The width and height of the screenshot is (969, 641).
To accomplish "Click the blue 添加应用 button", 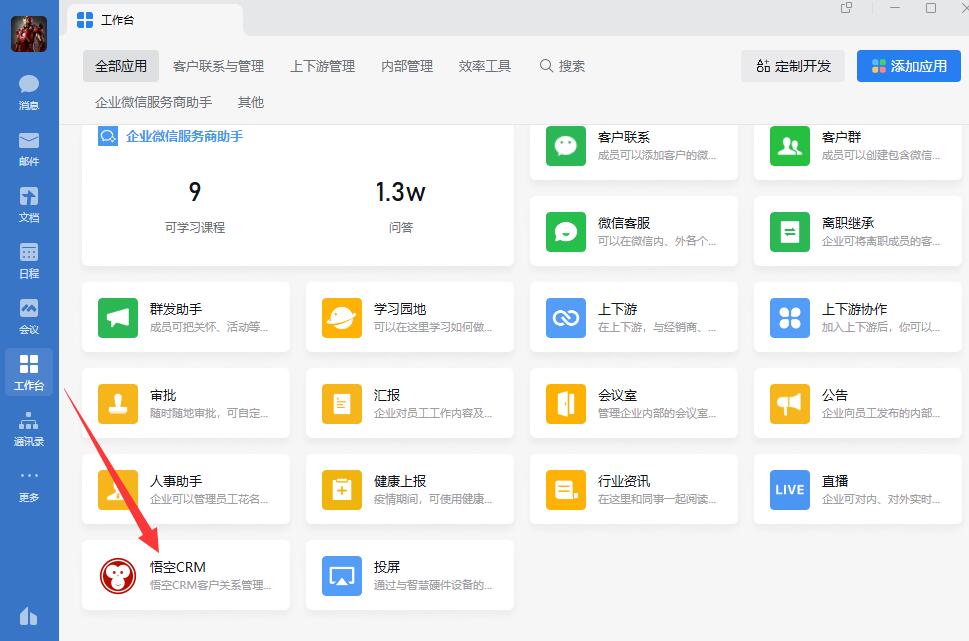I will pyautogui.click(x=908, y=66).
